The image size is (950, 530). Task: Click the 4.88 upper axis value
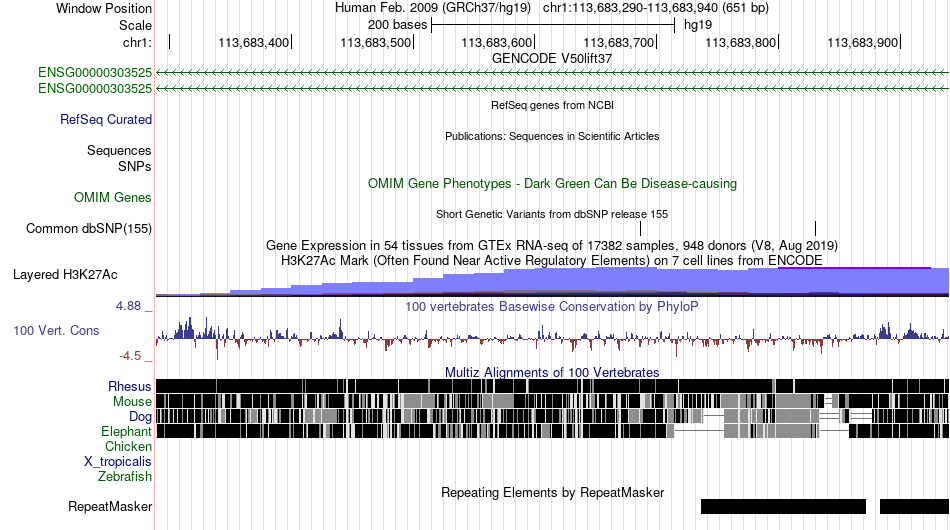point(128,306)
